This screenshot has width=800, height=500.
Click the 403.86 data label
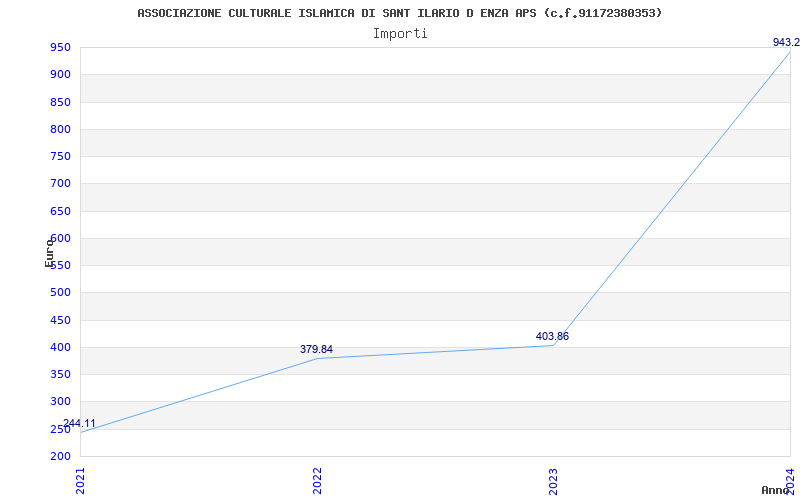552,337
